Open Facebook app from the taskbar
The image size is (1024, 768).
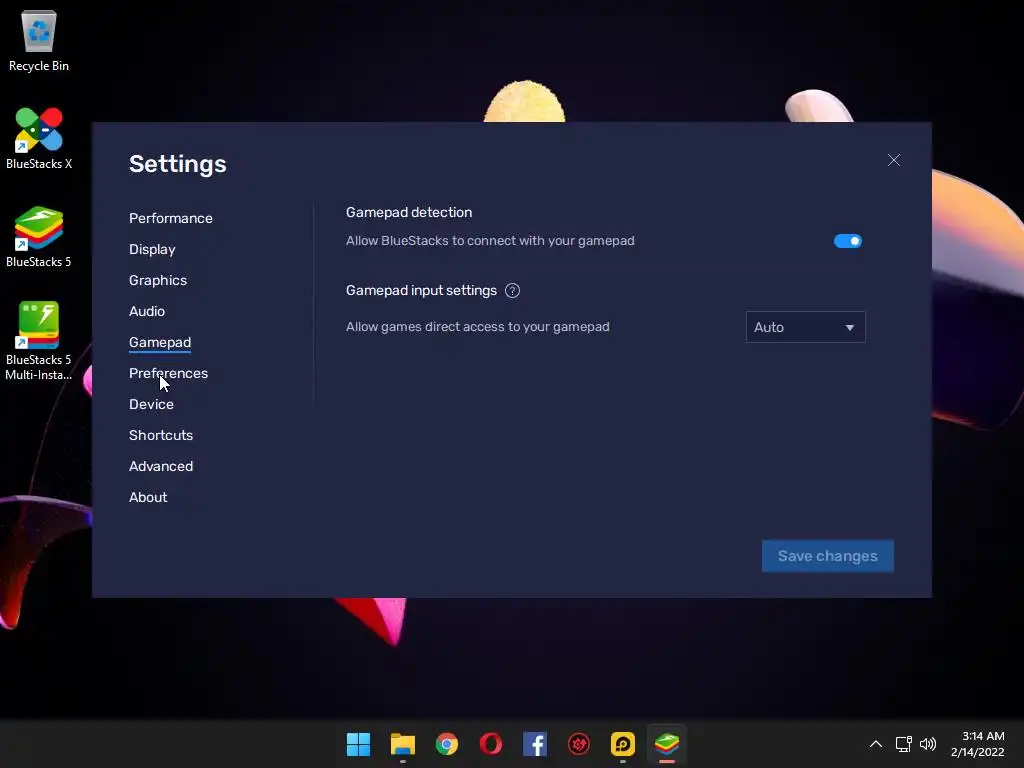(x=535, y=744)
